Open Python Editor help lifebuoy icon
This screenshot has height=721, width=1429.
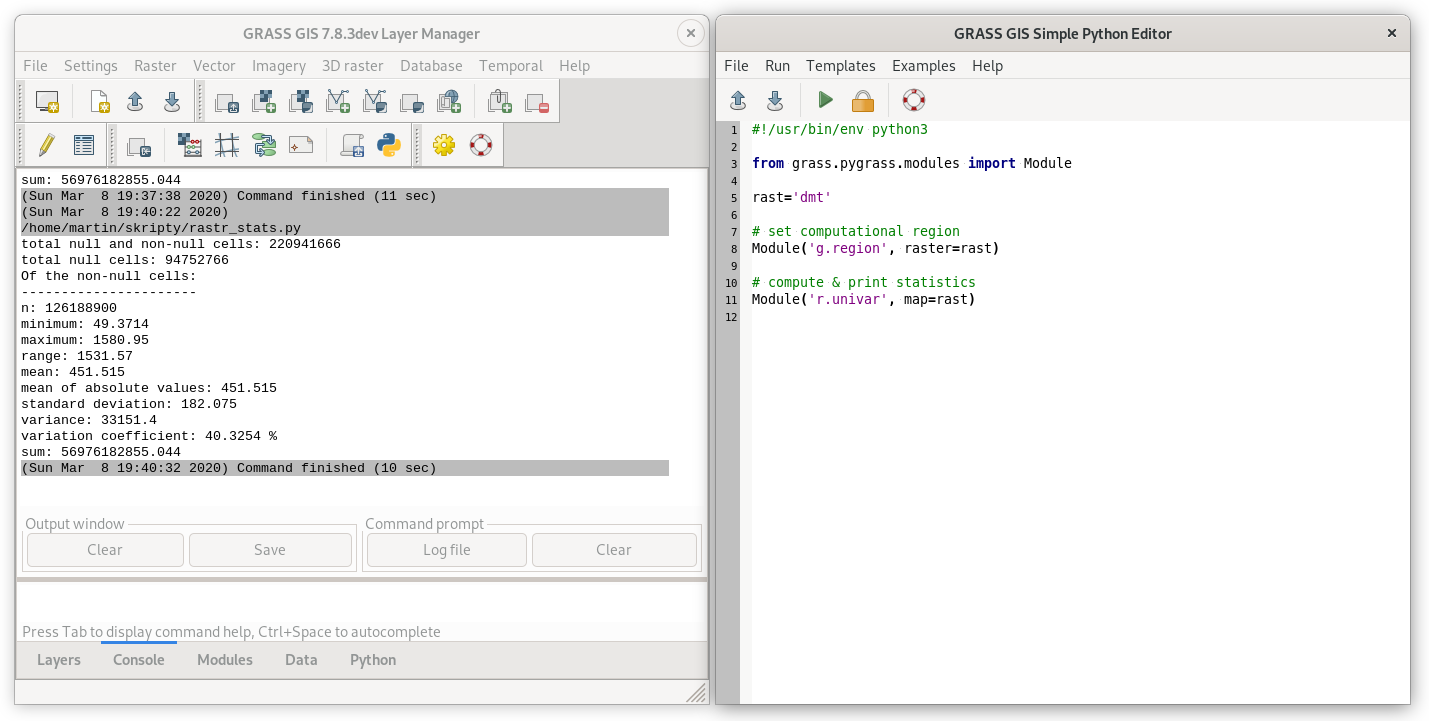point(914,100)
